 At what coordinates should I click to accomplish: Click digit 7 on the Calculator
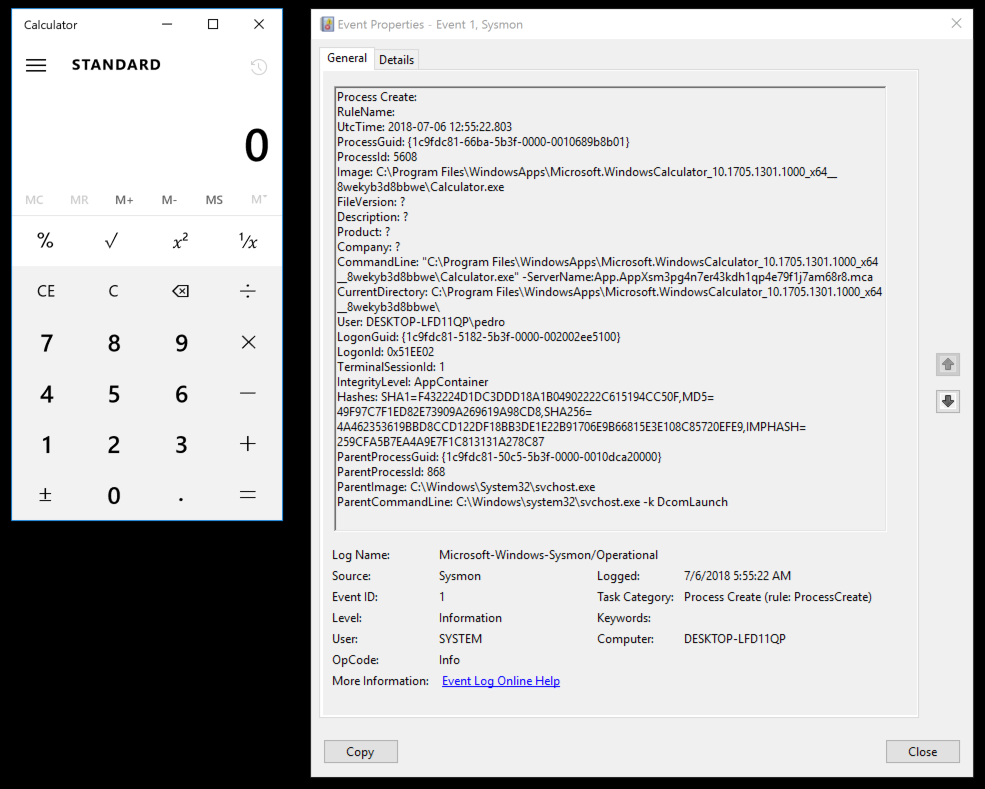46,343
